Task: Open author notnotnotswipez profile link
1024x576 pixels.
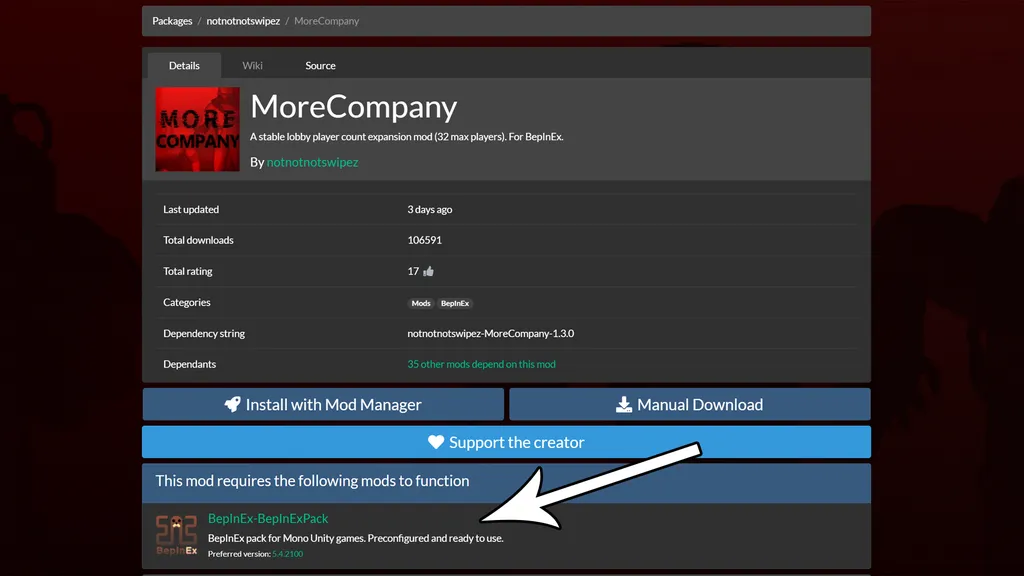Action: (x=312, y=162)
